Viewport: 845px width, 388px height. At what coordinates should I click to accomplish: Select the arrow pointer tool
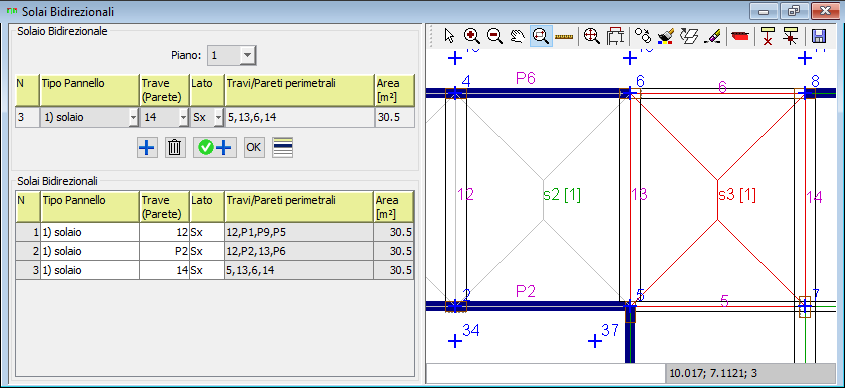click(x=449, y=36)
